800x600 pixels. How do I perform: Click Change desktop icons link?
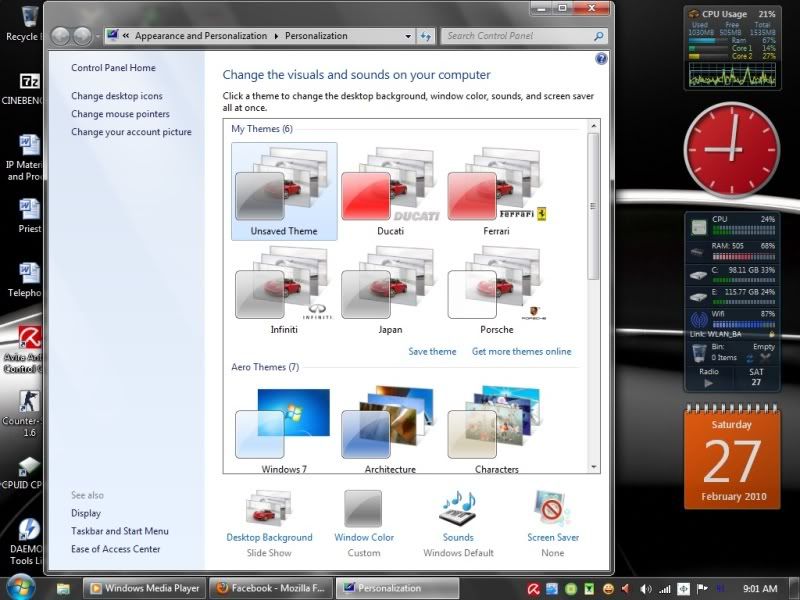pos(117,96)
